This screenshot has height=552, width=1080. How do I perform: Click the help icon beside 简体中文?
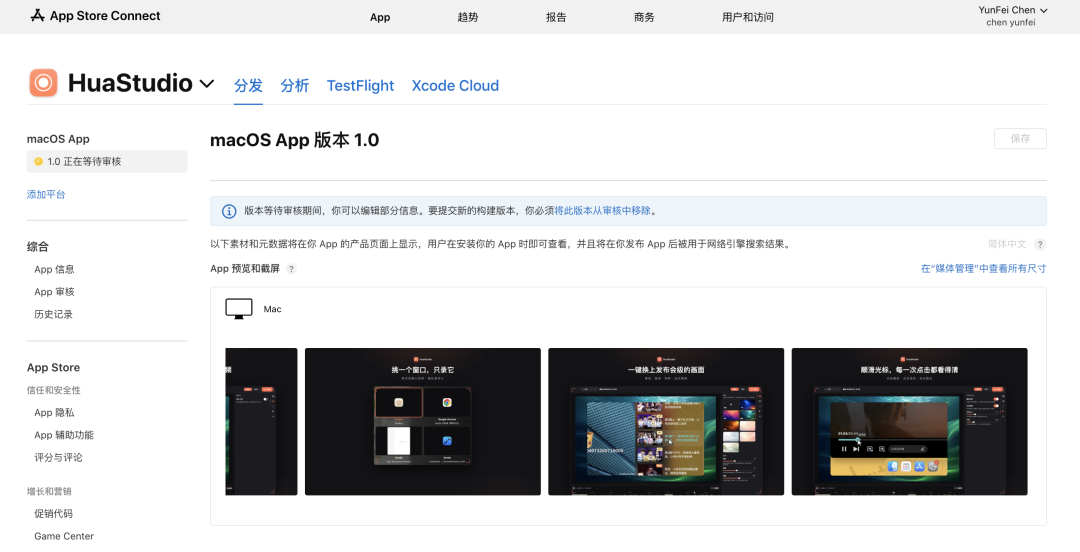click(1040, 244)
